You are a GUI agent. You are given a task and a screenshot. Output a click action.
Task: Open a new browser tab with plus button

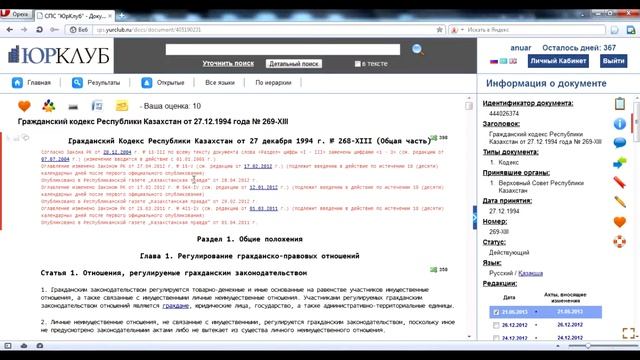coord(121,16)
